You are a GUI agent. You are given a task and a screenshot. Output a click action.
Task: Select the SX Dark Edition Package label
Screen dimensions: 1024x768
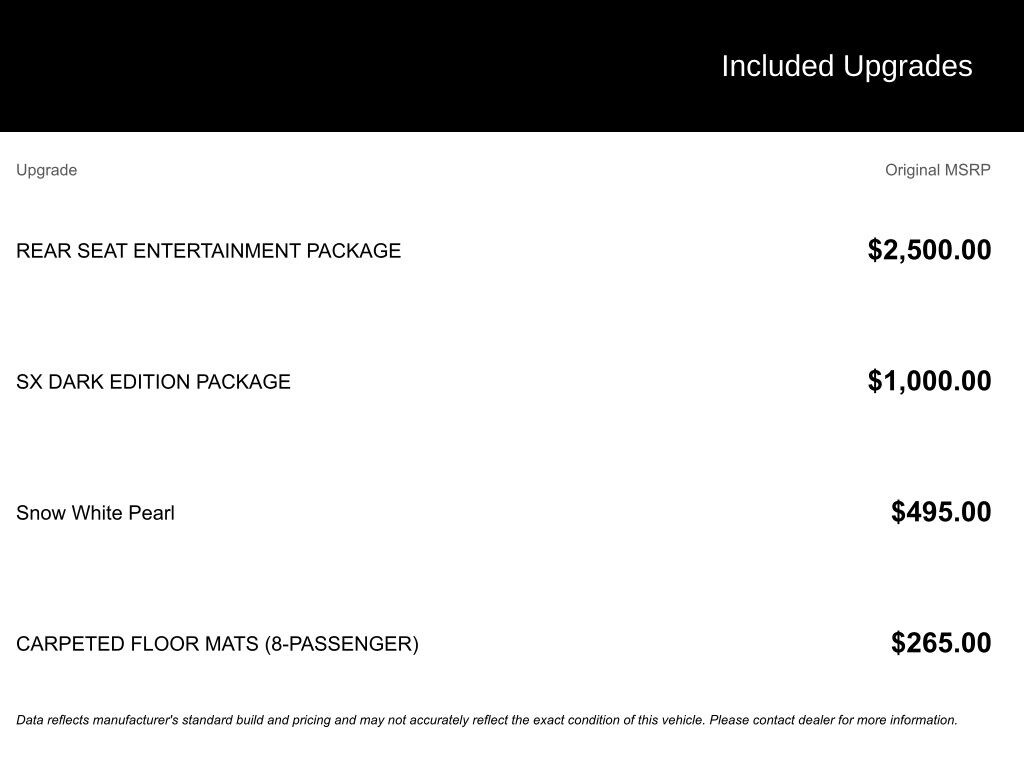pos(153,382)
